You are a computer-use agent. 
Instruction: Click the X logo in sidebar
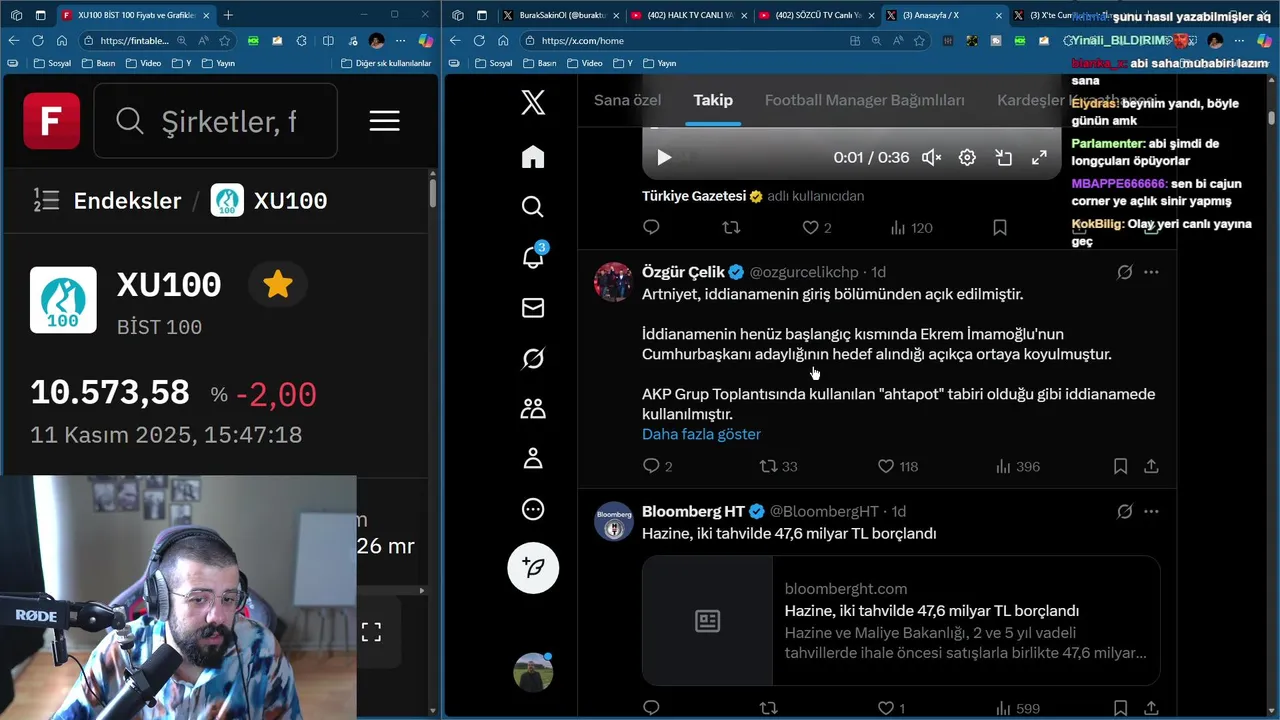tap(533, 102)
